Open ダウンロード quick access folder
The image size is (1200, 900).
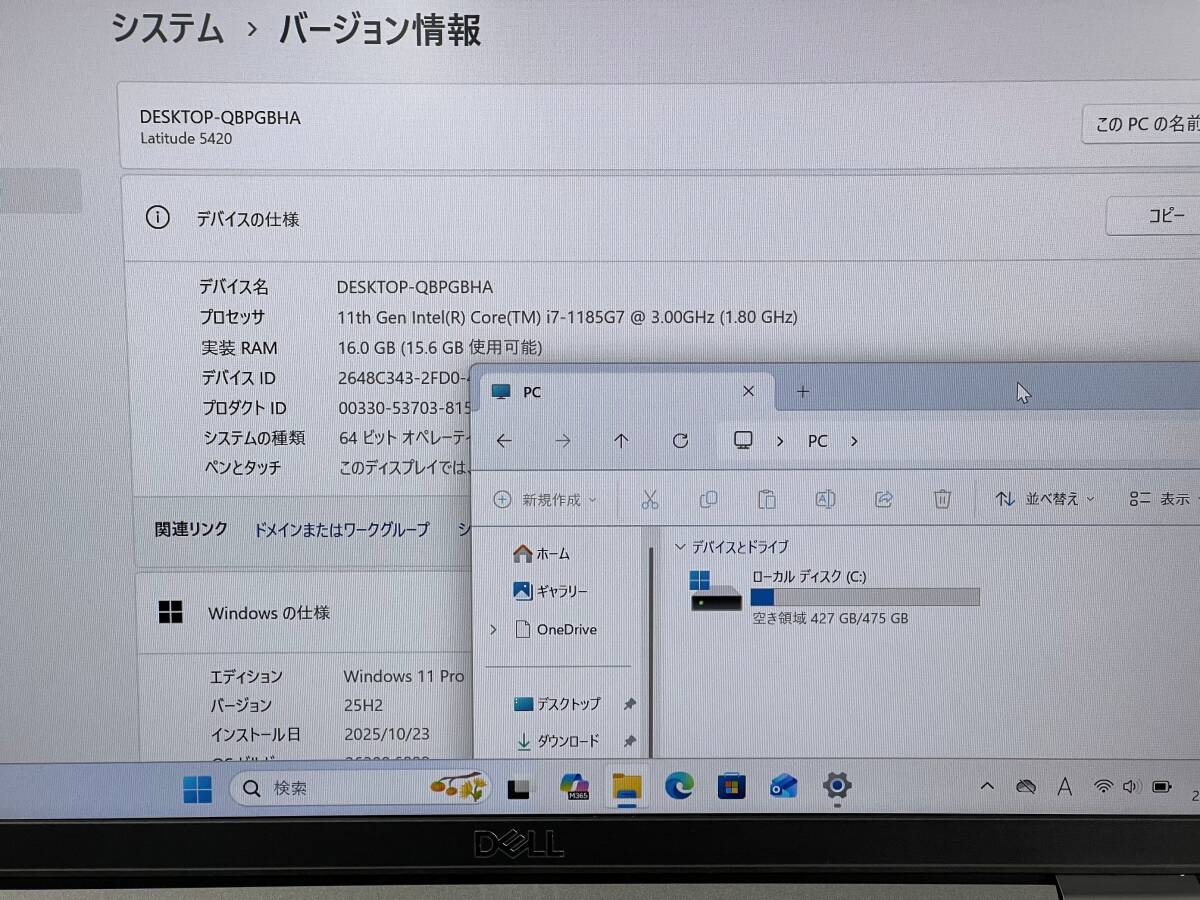556,741
